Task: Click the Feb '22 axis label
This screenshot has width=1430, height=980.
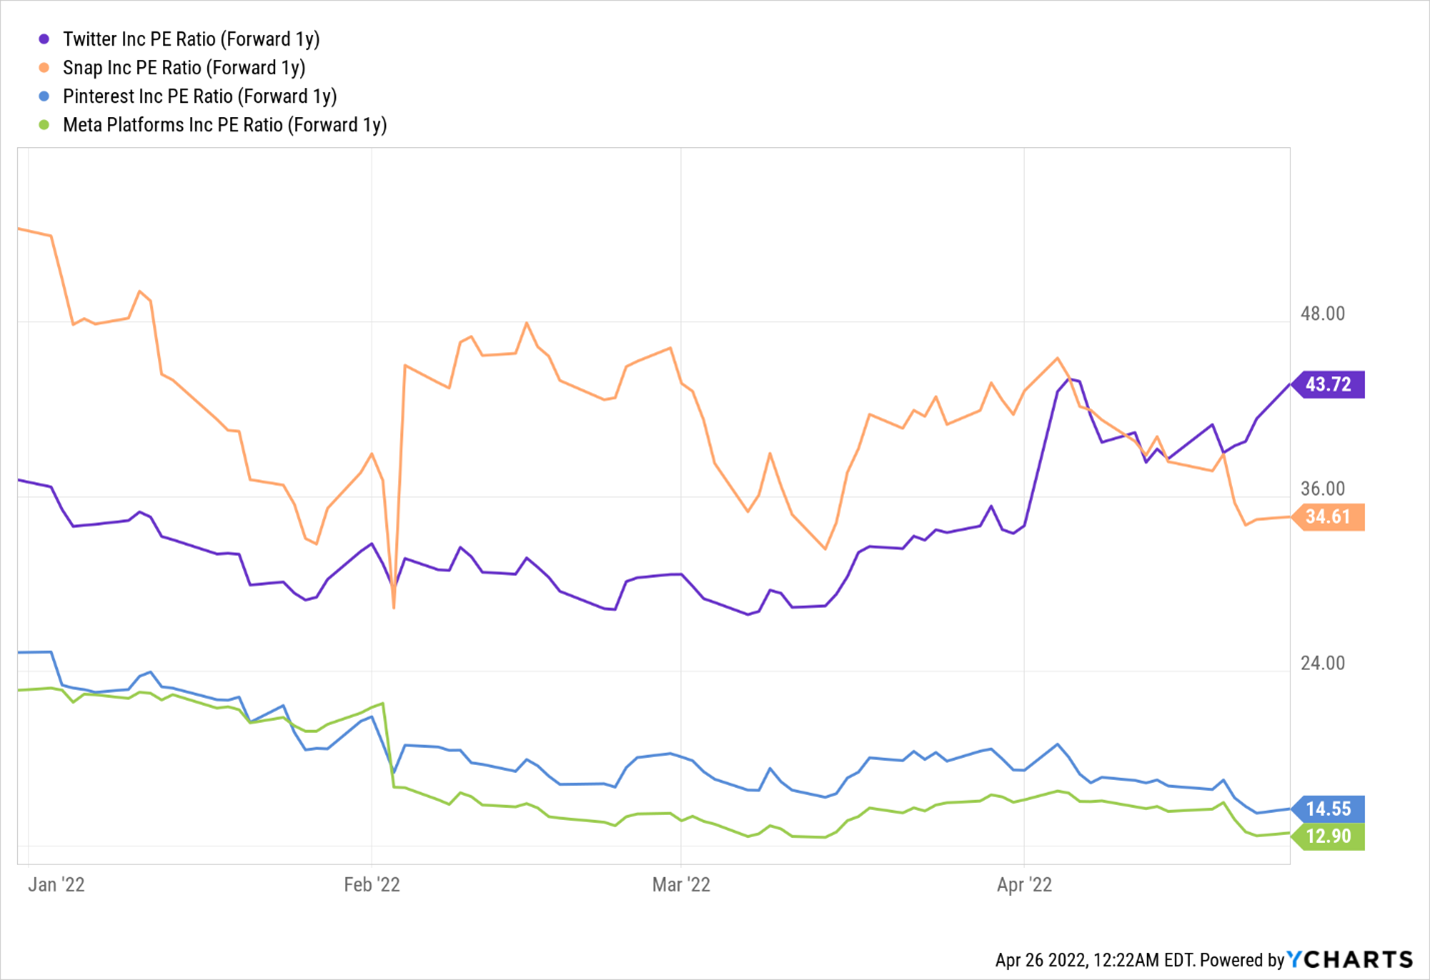Action: point(372,884)
